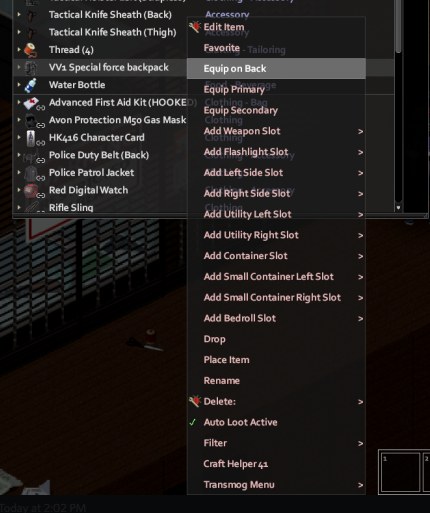Click the Red Digital Watch icon
This screenshot has width=430, height=513.
pyautogui.click(x=31, y=191)
